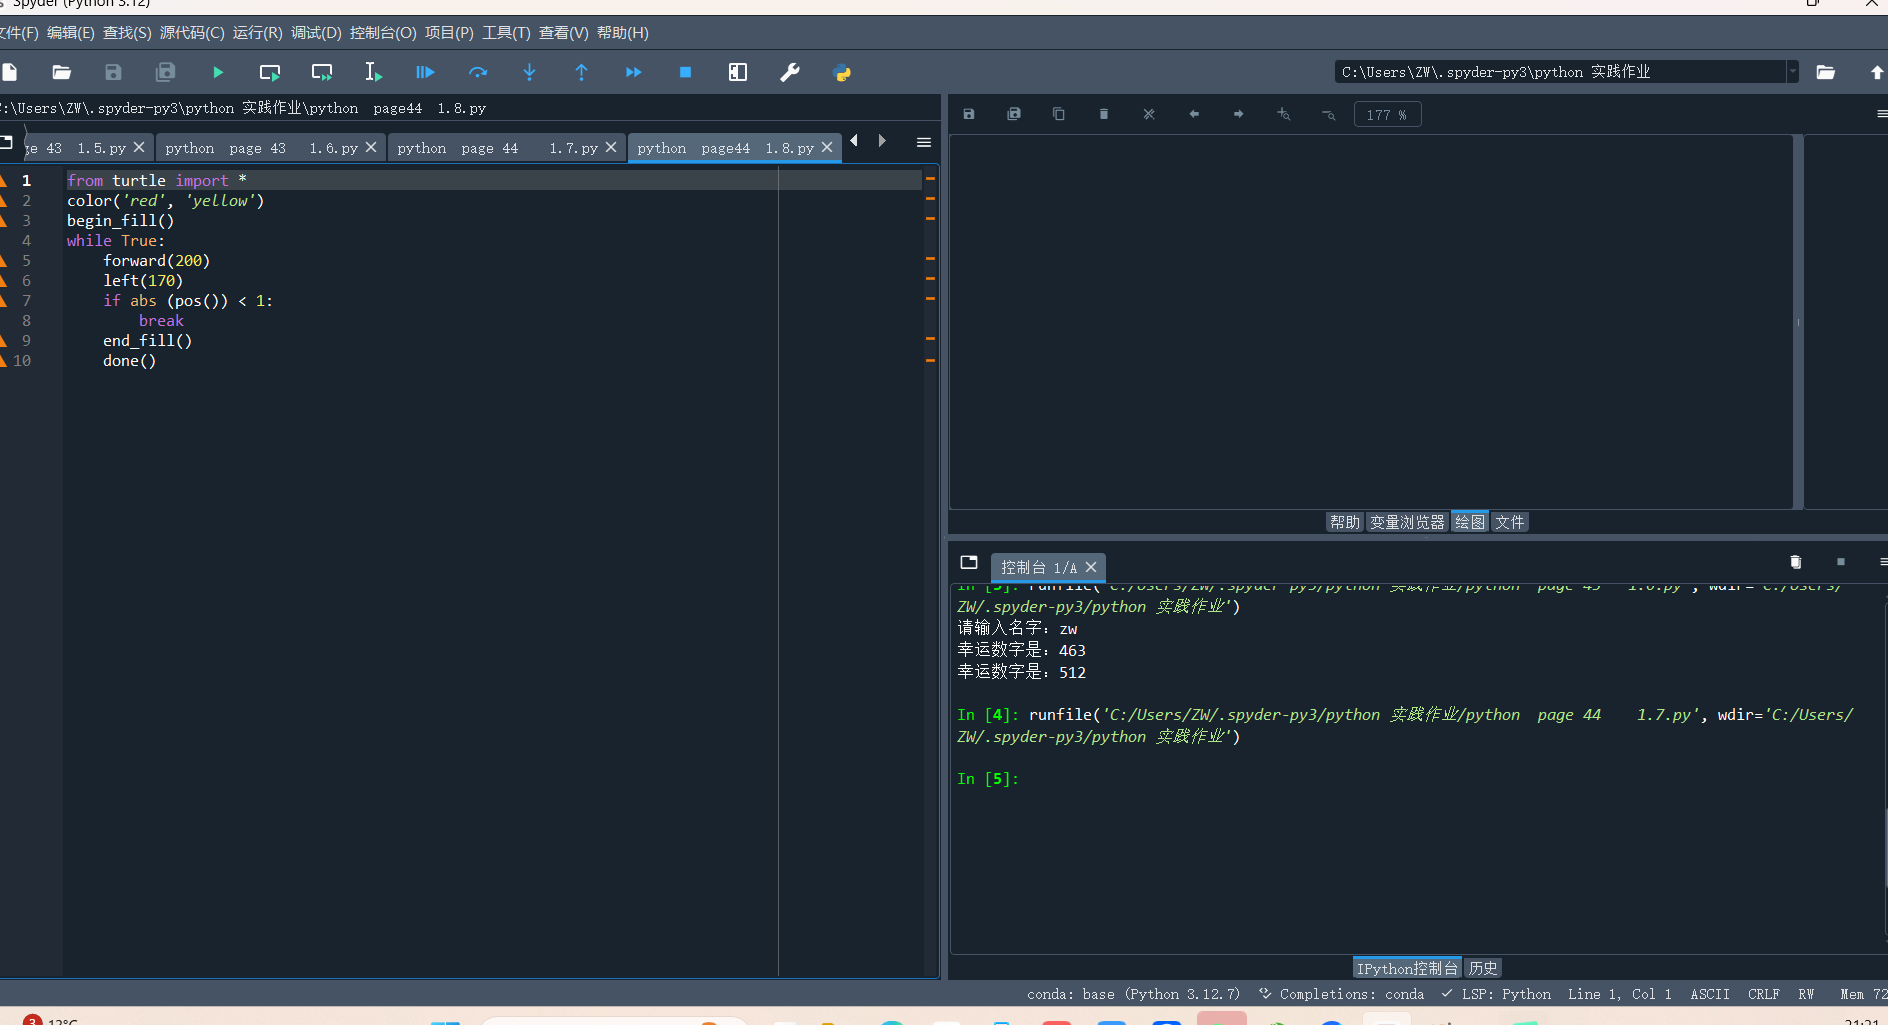Open PYTHONPATH manager Python icon
Image resolution: width=1888 pixels, height=1025 pixels.
click(842, 72)
